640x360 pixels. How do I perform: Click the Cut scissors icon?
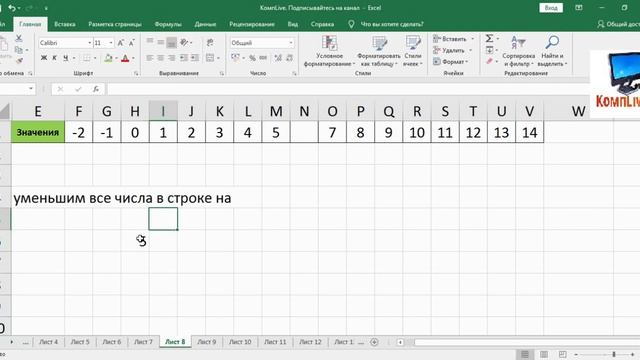[x=18, y=38]
